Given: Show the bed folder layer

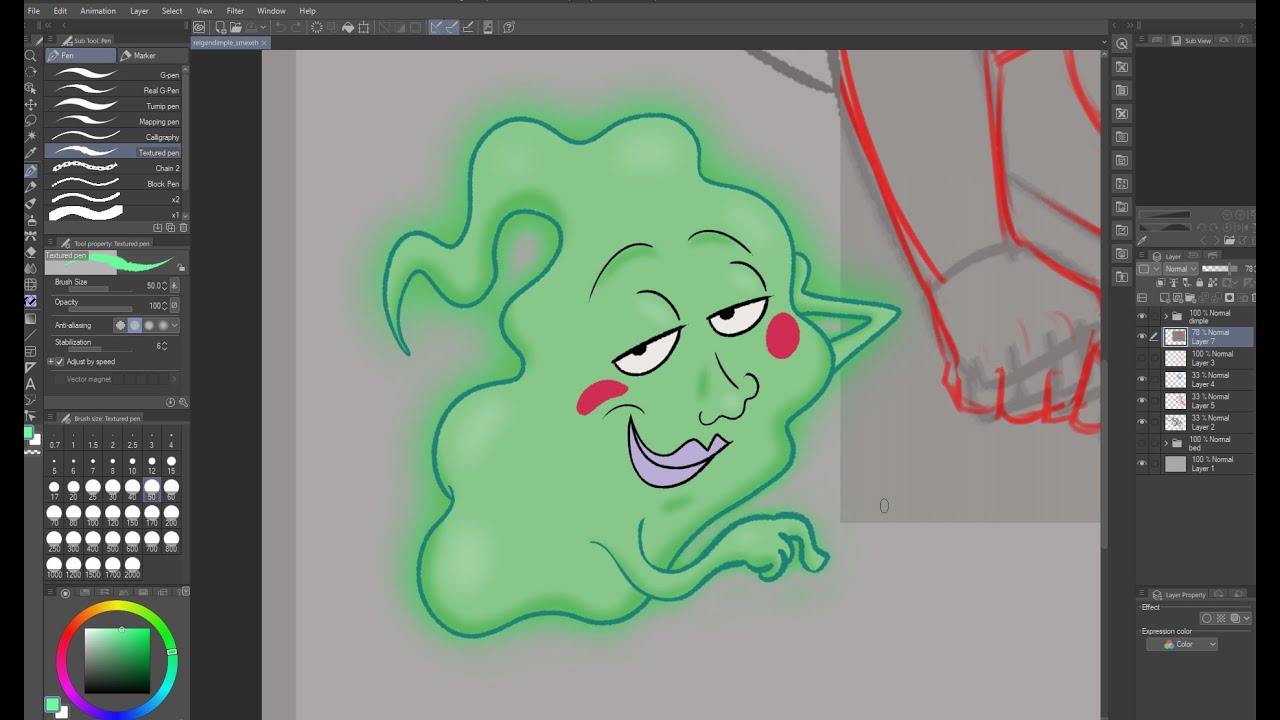Looking at the screenshot, I should tap(1142, 442).
